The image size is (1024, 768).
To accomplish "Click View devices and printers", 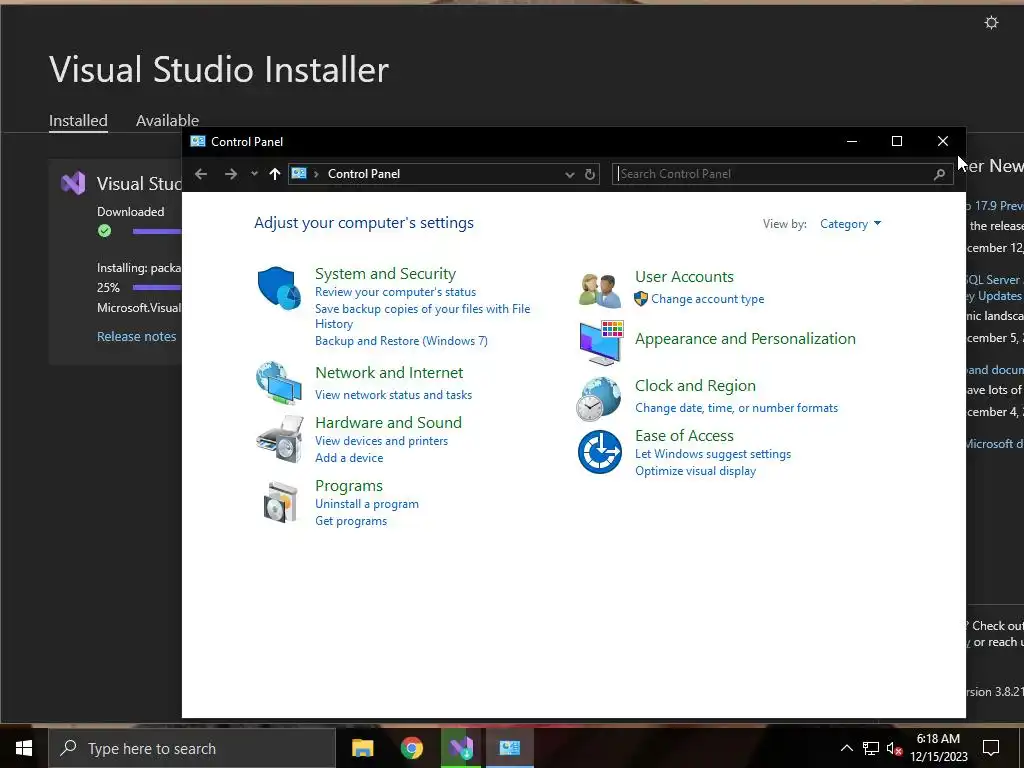I will 381,441.
